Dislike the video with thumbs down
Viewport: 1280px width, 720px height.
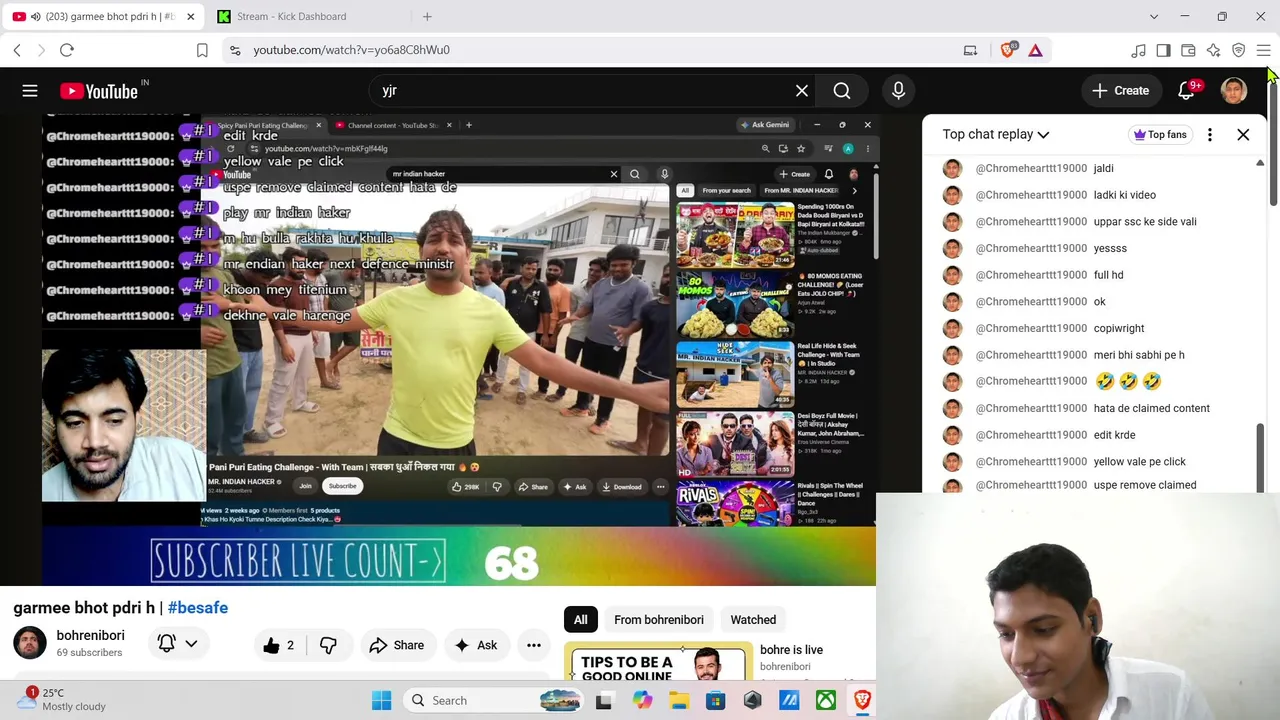click(x=328, y=645)
